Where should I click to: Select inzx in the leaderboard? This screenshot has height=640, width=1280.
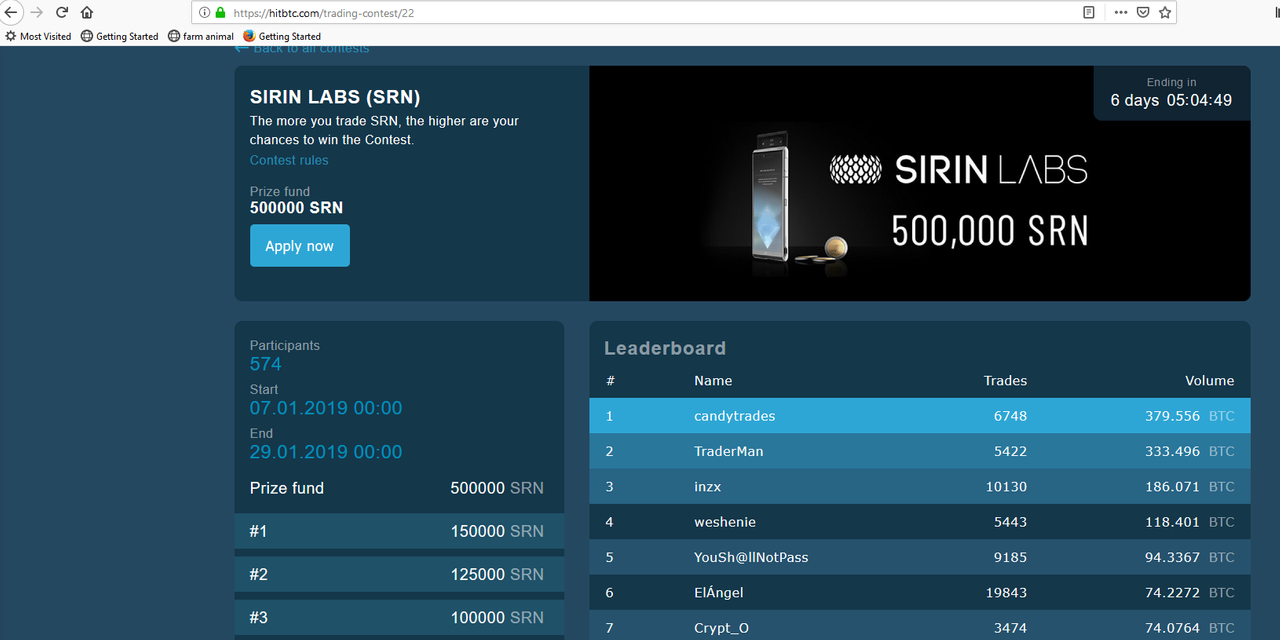(x=708, y=487)
